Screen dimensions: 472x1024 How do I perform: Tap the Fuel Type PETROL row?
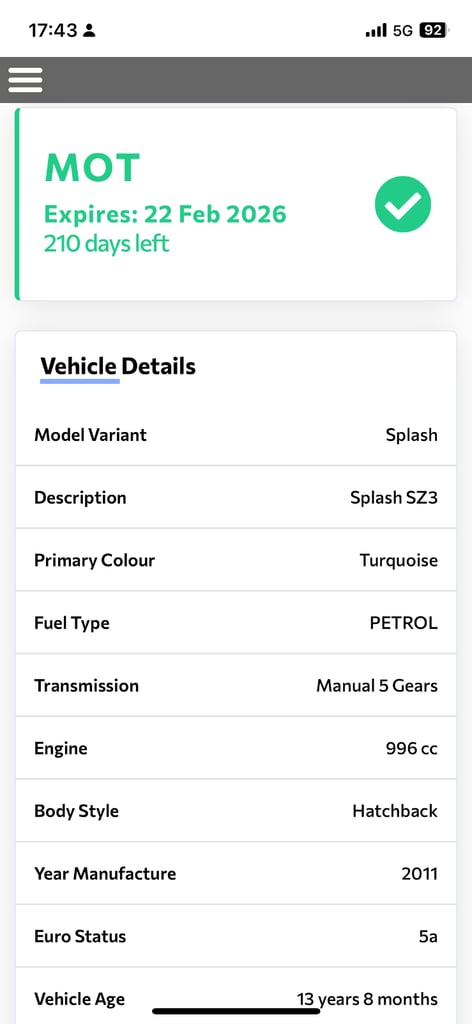pyautogui.click(x=236, y=623)
